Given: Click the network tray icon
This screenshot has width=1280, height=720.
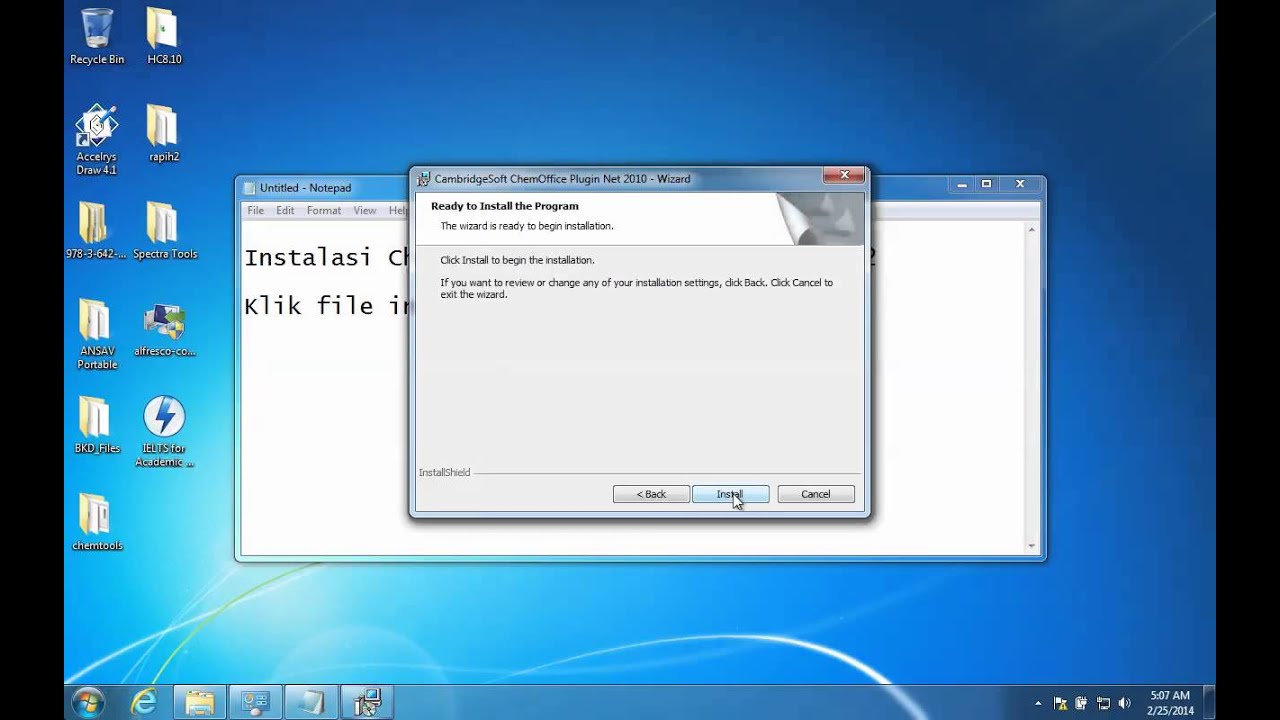Looking at the screenshot, I should [1104, 703].
